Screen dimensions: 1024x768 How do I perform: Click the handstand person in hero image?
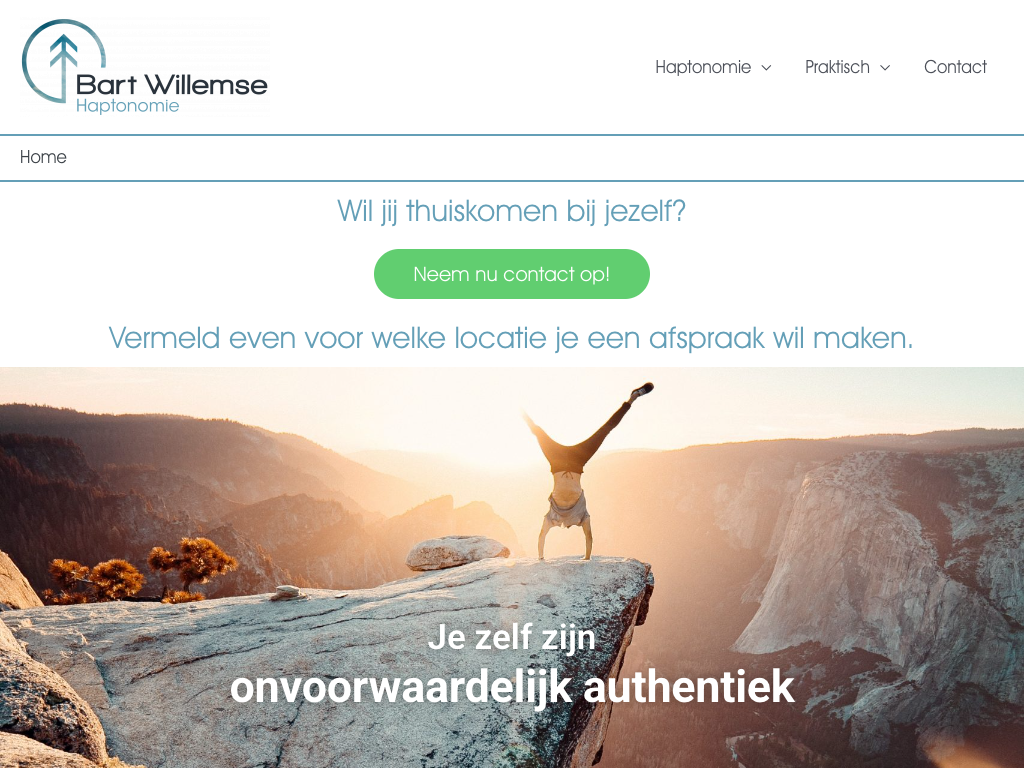tap(581, 472)
